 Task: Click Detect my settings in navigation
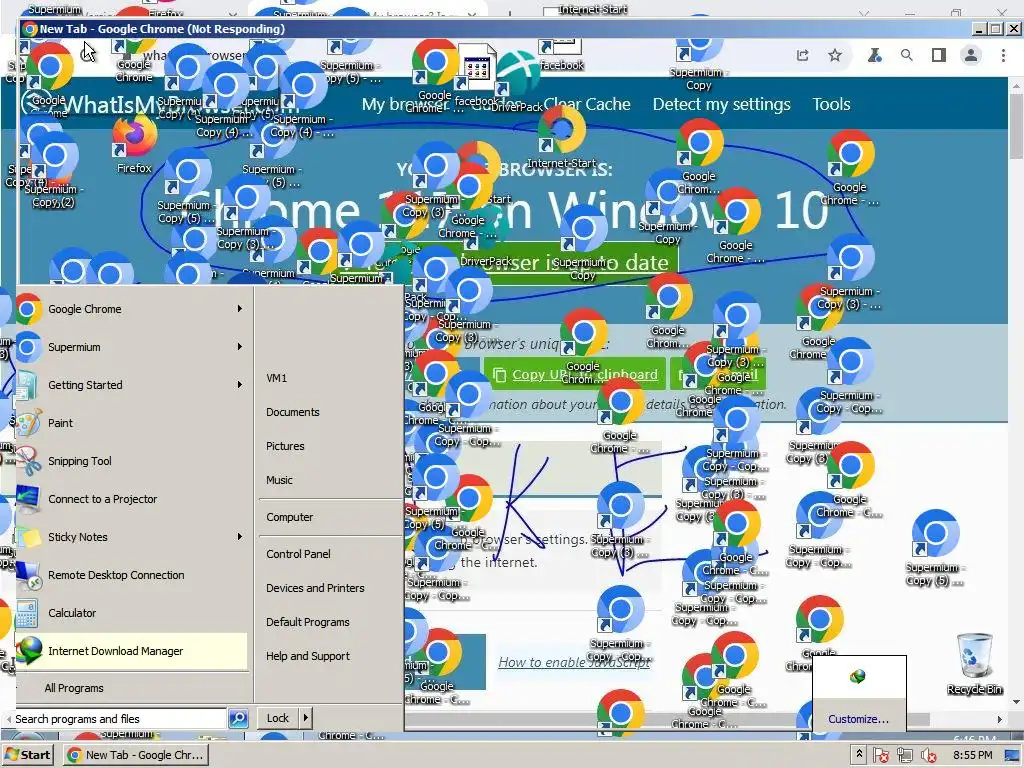[x=721, y=104]
